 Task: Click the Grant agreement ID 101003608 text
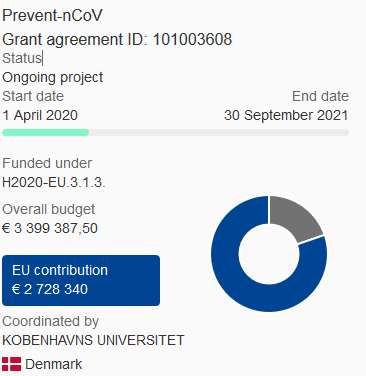(x=117, y=39)
